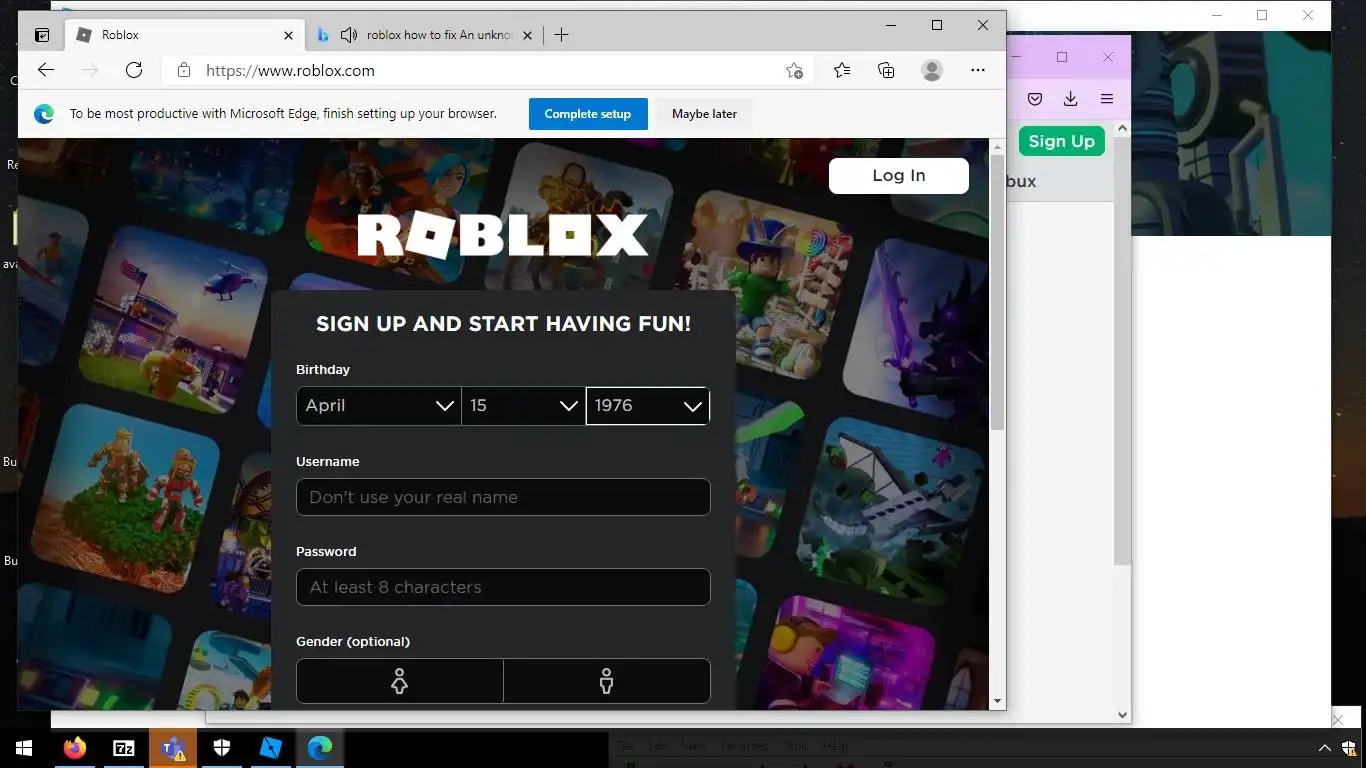Dismiss with Maybe later button
This screenshot has width=1366, height=768.
(x=704, y=114)
